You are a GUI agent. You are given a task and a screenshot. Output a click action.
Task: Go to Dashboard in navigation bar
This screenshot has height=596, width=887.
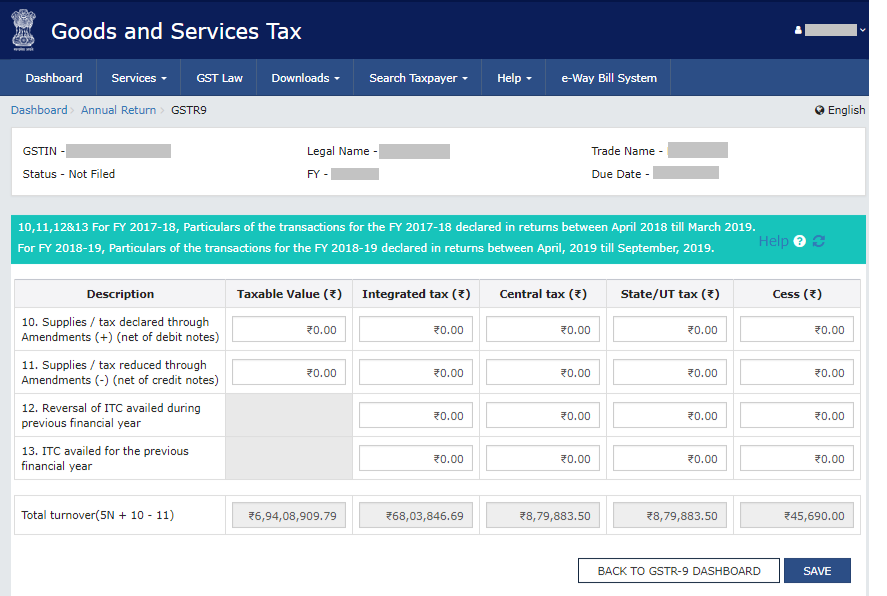pyautogui.click(x=54, y=78)
